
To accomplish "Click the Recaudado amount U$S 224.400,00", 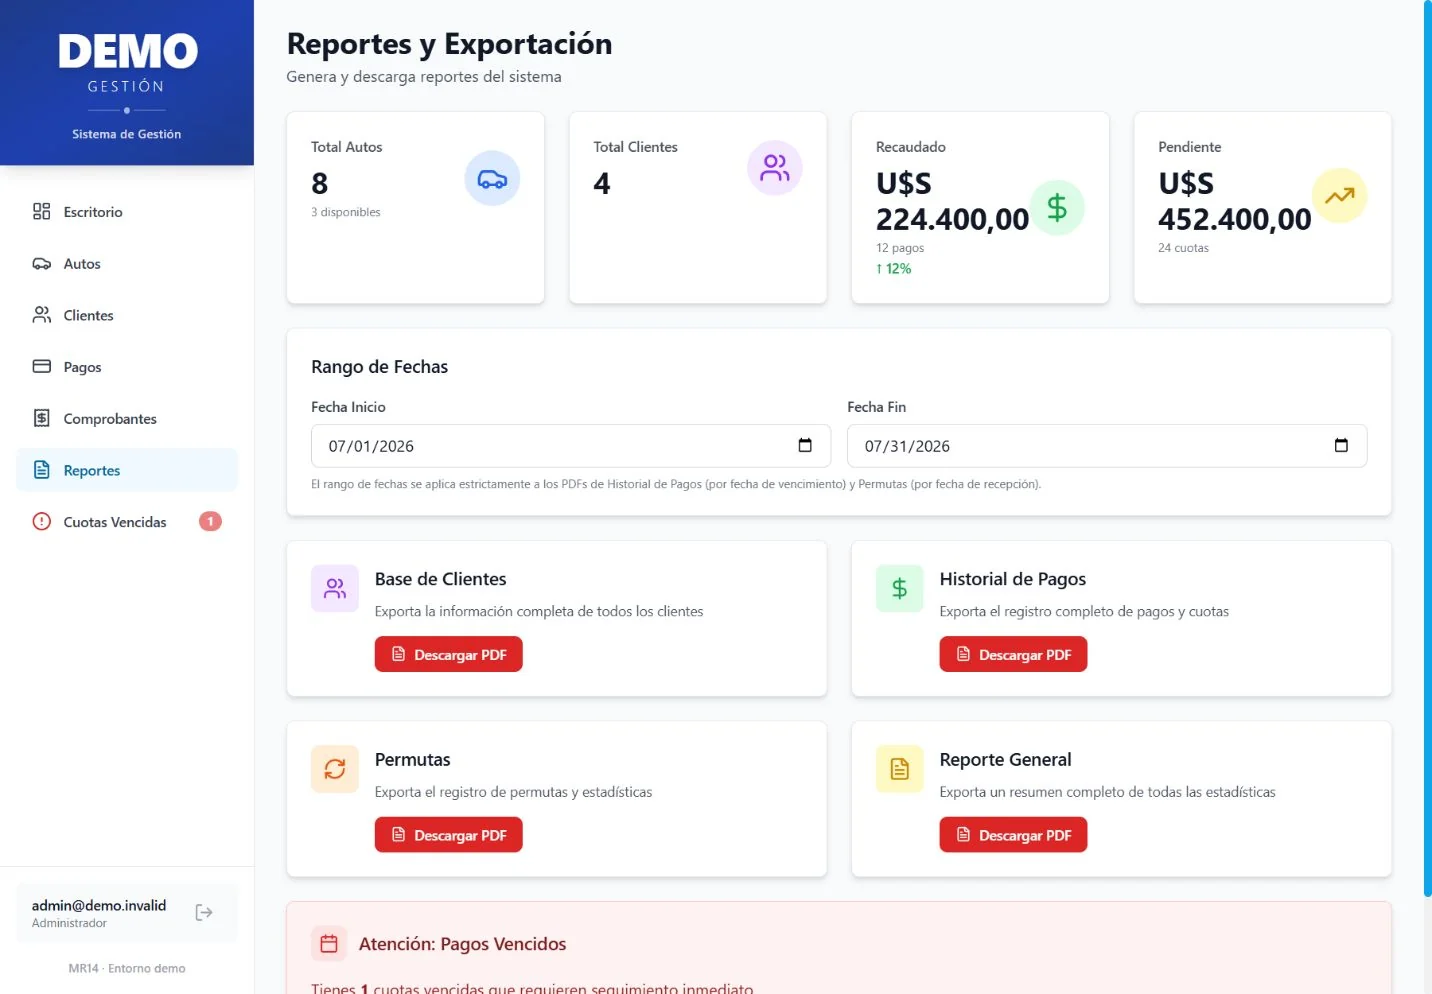I will pyautogui.click(x=952, y=201).
